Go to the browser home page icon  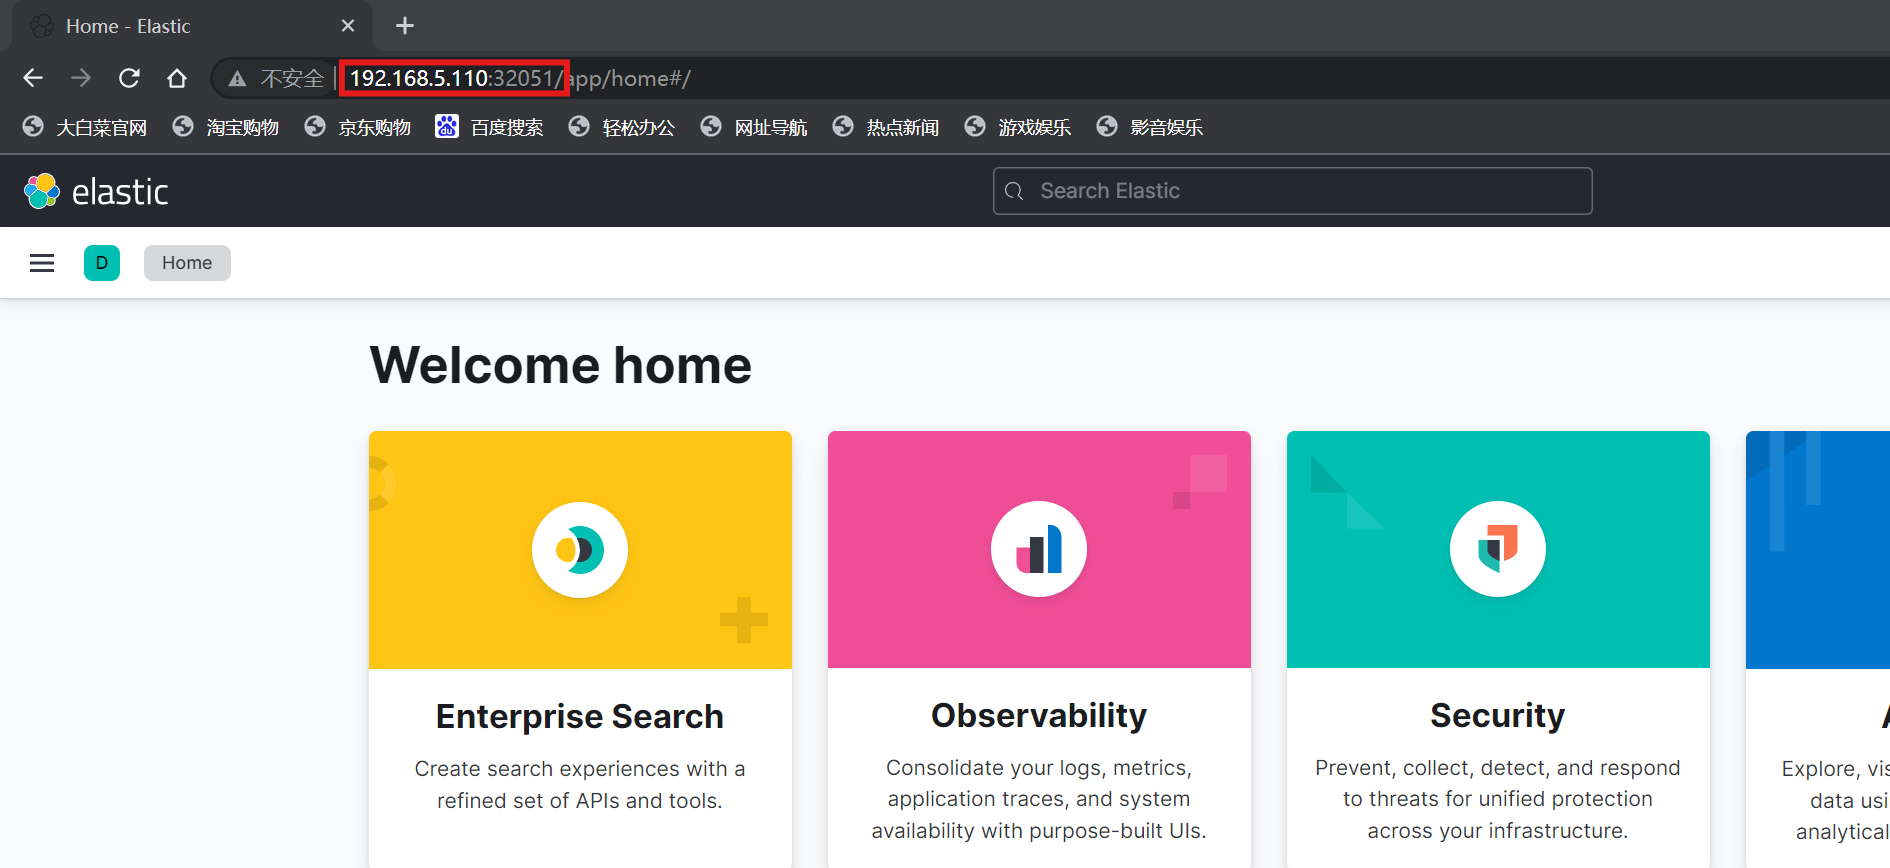[177, 78]
